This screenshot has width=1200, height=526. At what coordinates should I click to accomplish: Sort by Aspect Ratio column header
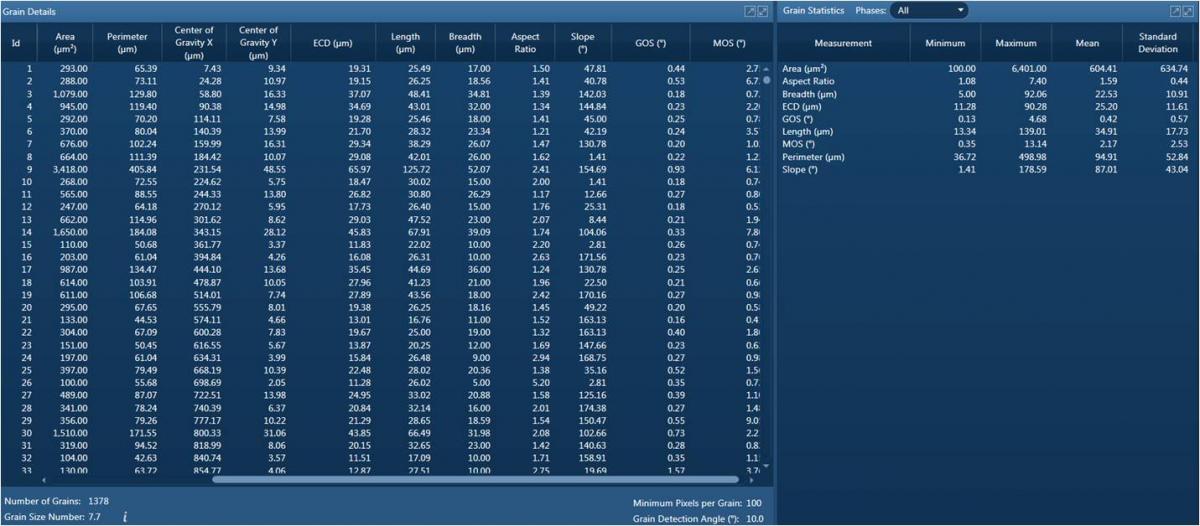525,43
